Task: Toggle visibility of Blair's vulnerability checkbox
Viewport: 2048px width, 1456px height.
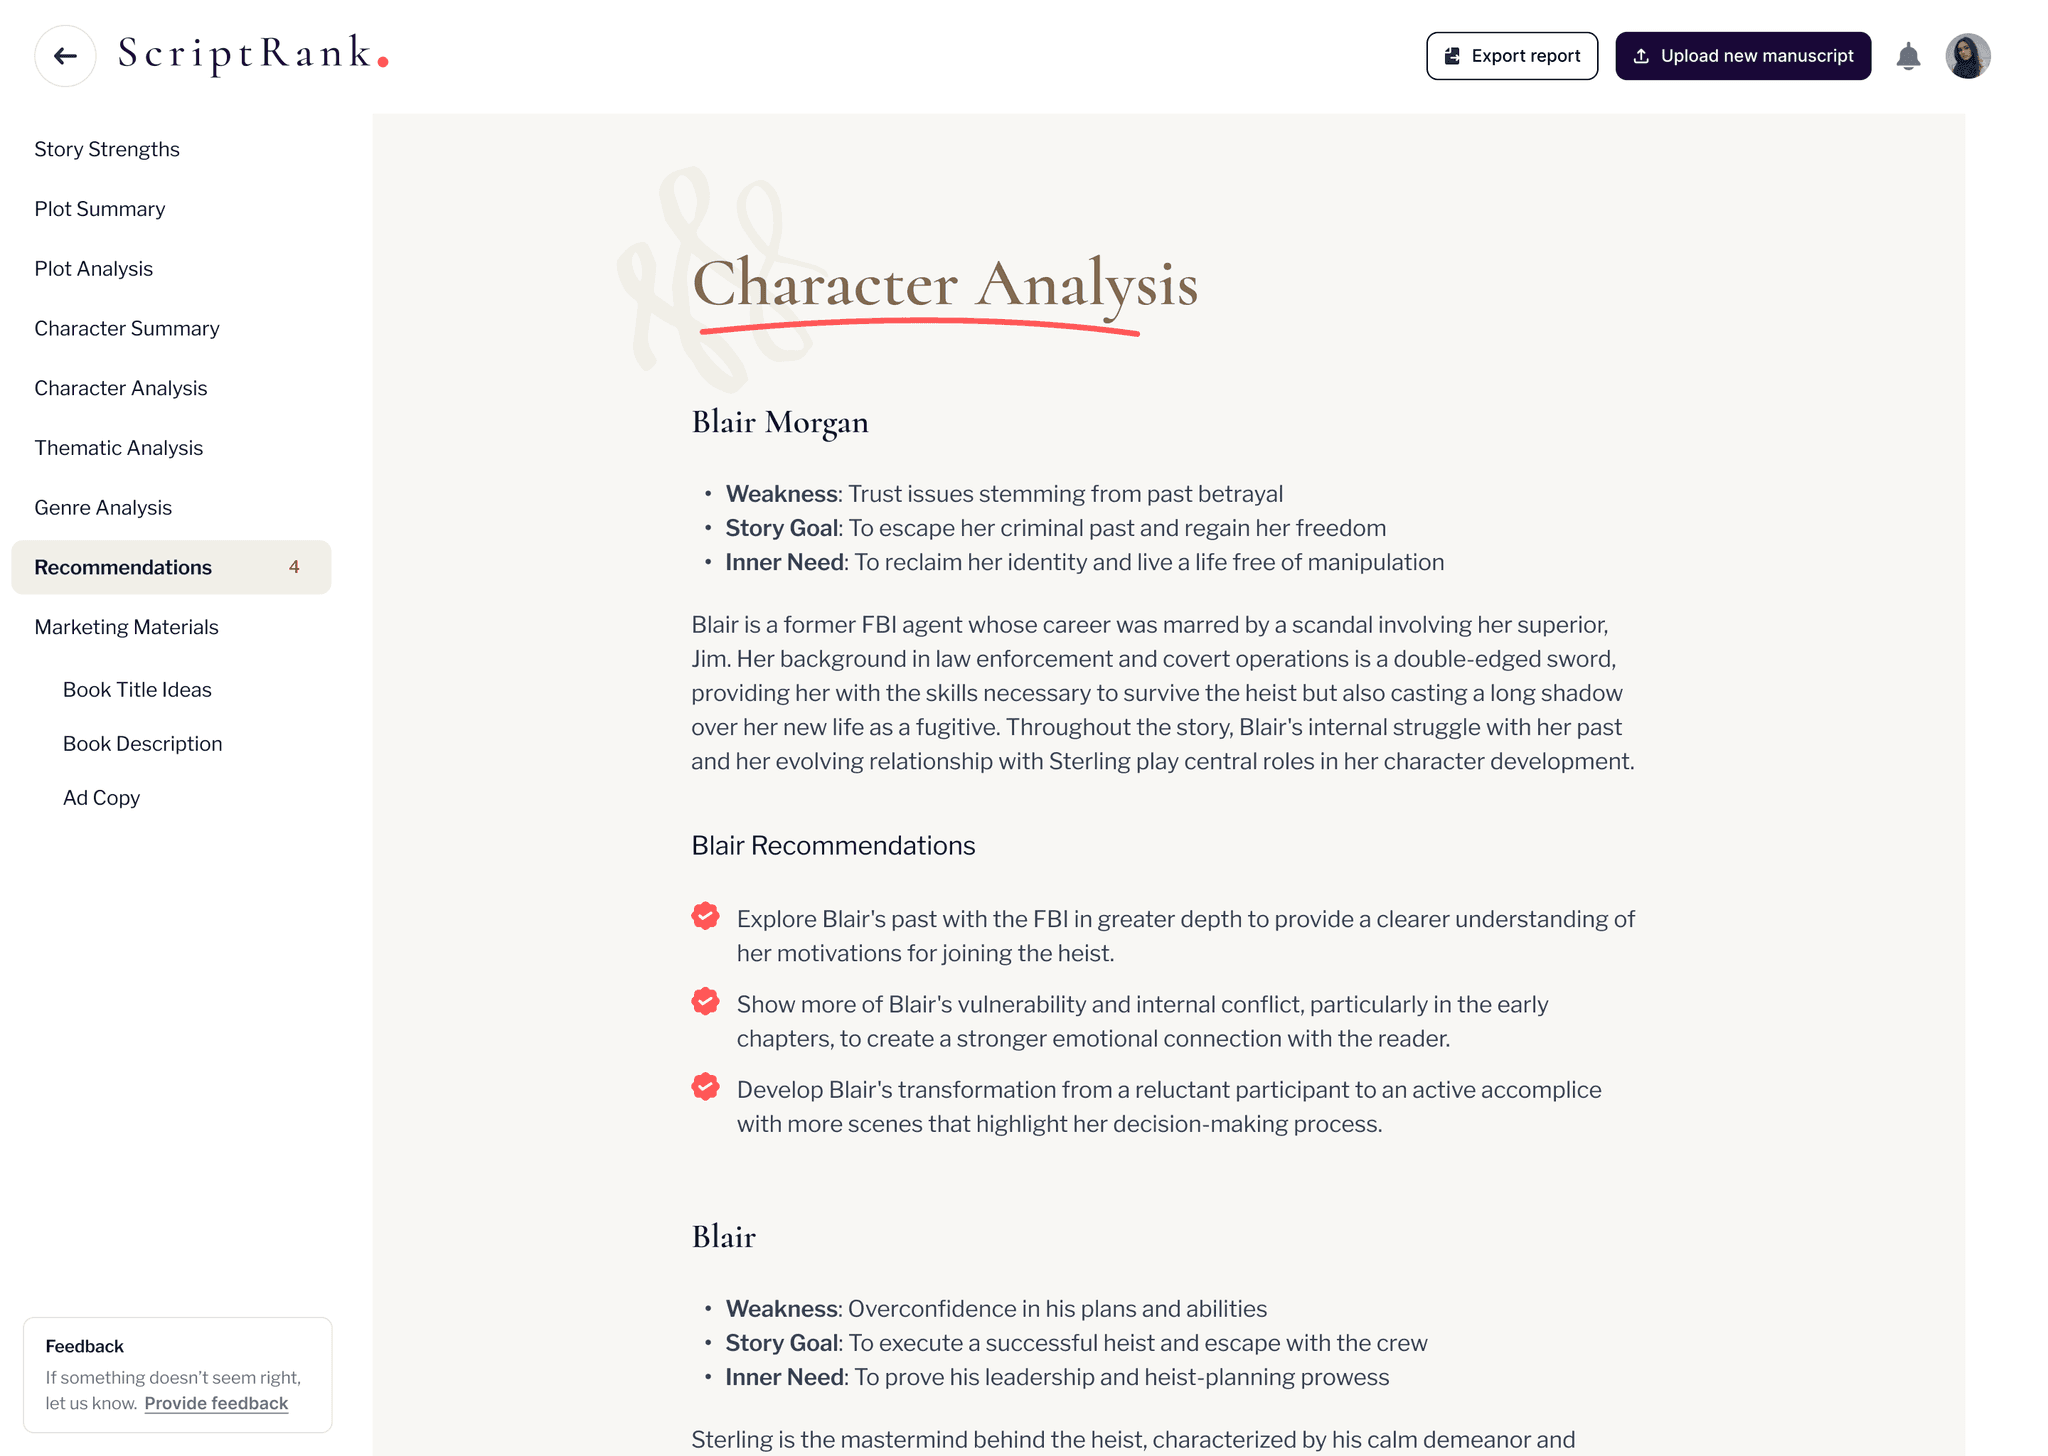Action: pyautogui.click(x=707, y=1004)
